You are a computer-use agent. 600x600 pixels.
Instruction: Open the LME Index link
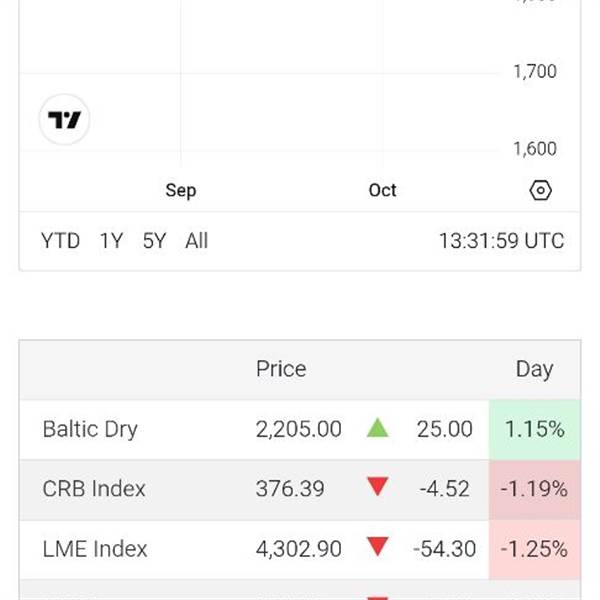(x=95, y=549)
